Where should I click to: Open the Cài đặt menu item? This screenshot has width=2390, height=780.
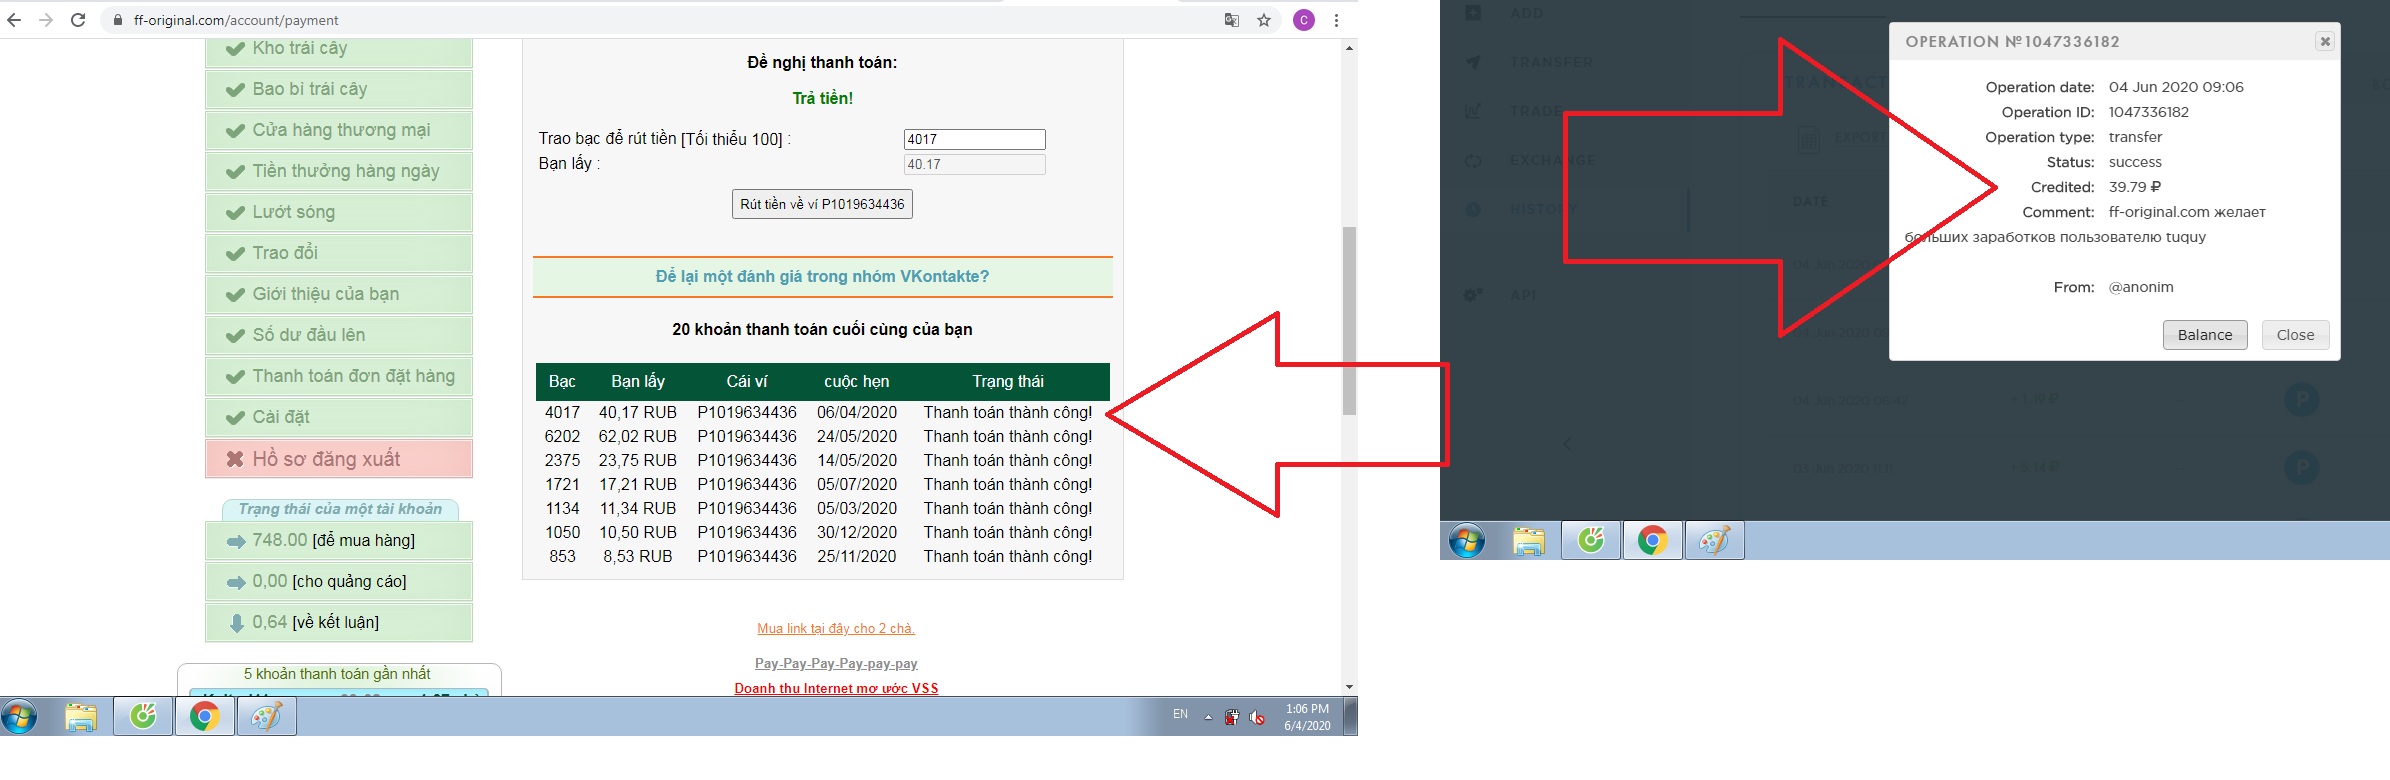(x=339, y=418)
